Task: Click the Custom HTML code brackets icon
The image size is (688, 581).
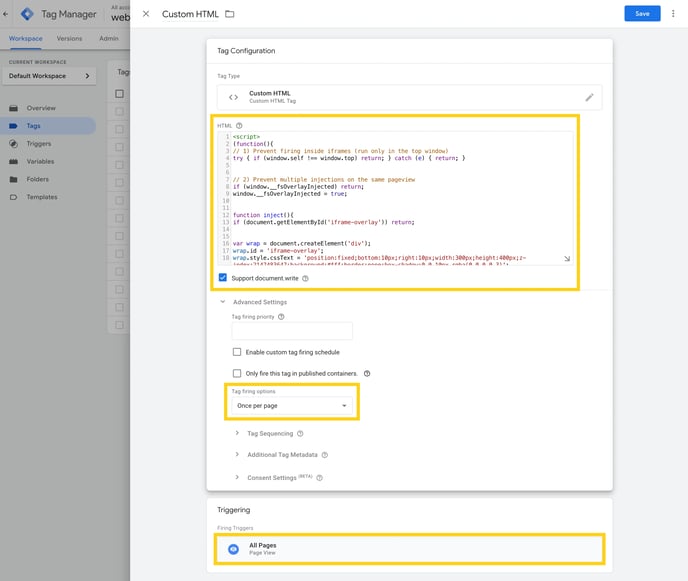Action: coord(233,97)
